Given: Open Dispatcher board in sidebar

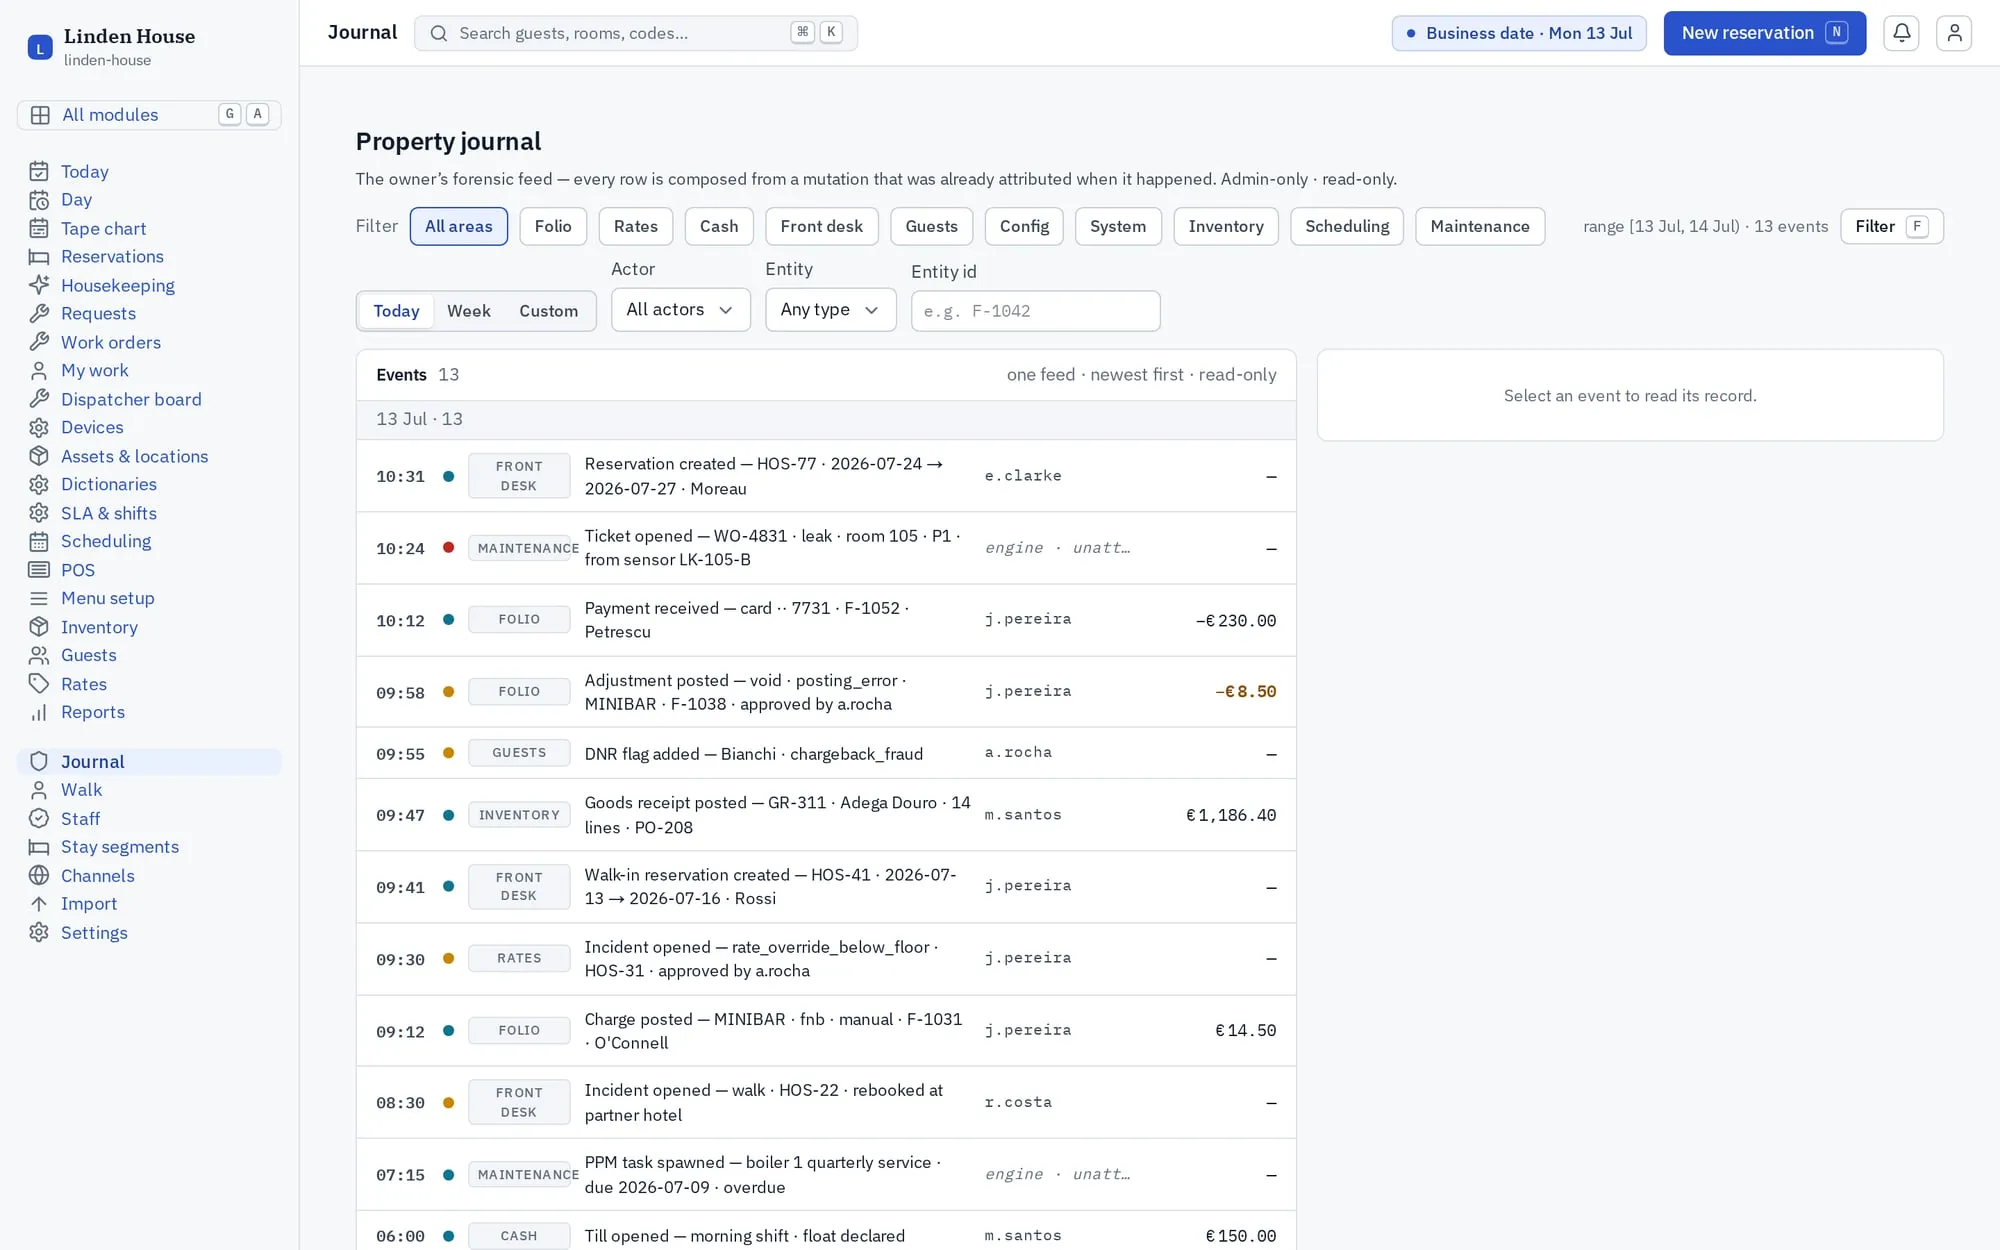Looking at the screenshot, I should click(x=131, y=399).
